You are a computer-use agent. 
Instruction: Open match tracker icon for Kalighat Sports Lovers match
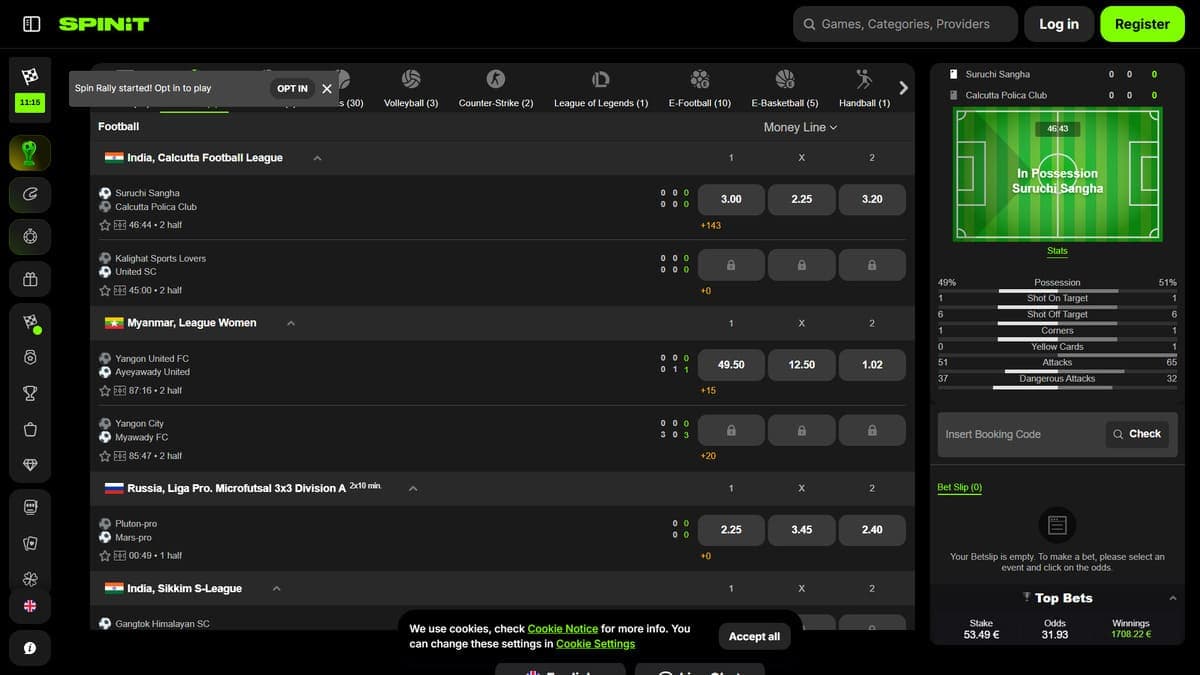point(120,291)
